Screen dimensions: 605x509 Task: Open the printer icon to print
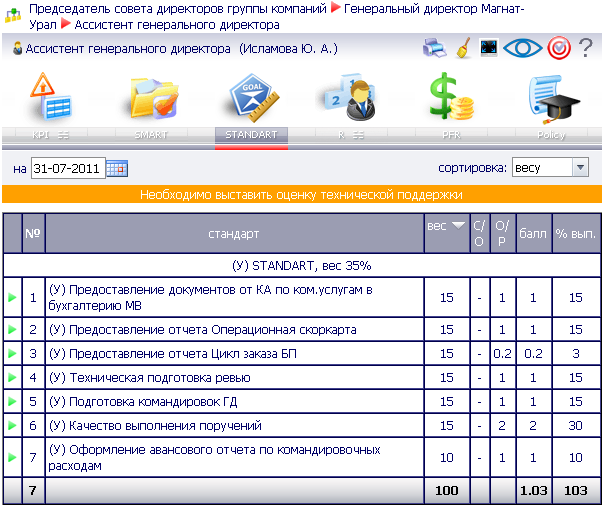[434, 48]
